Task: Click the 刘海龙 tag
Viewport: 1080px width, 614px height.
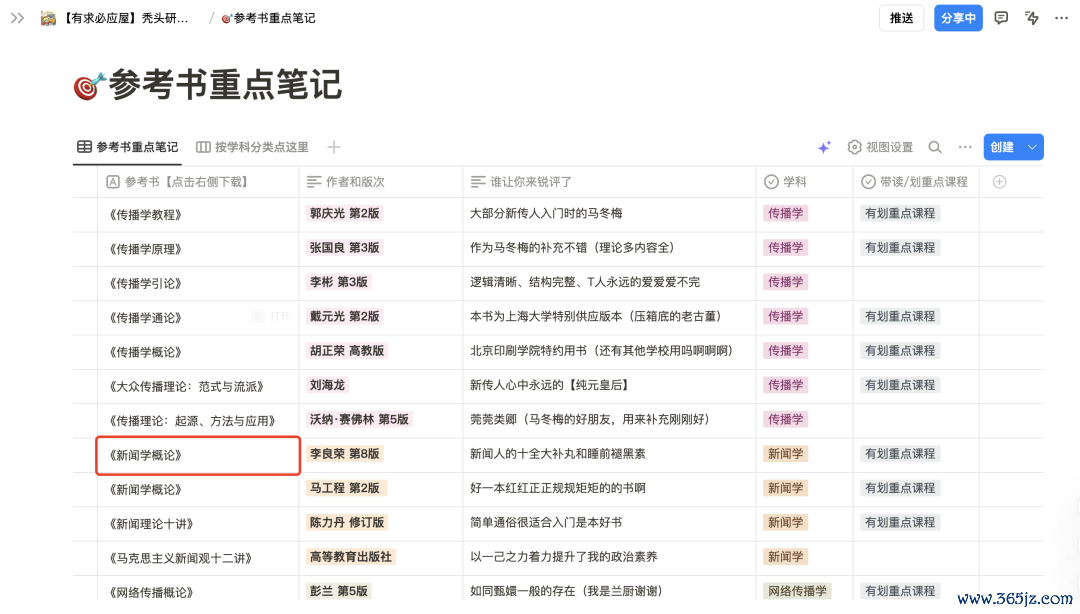Action: (327, 385)
